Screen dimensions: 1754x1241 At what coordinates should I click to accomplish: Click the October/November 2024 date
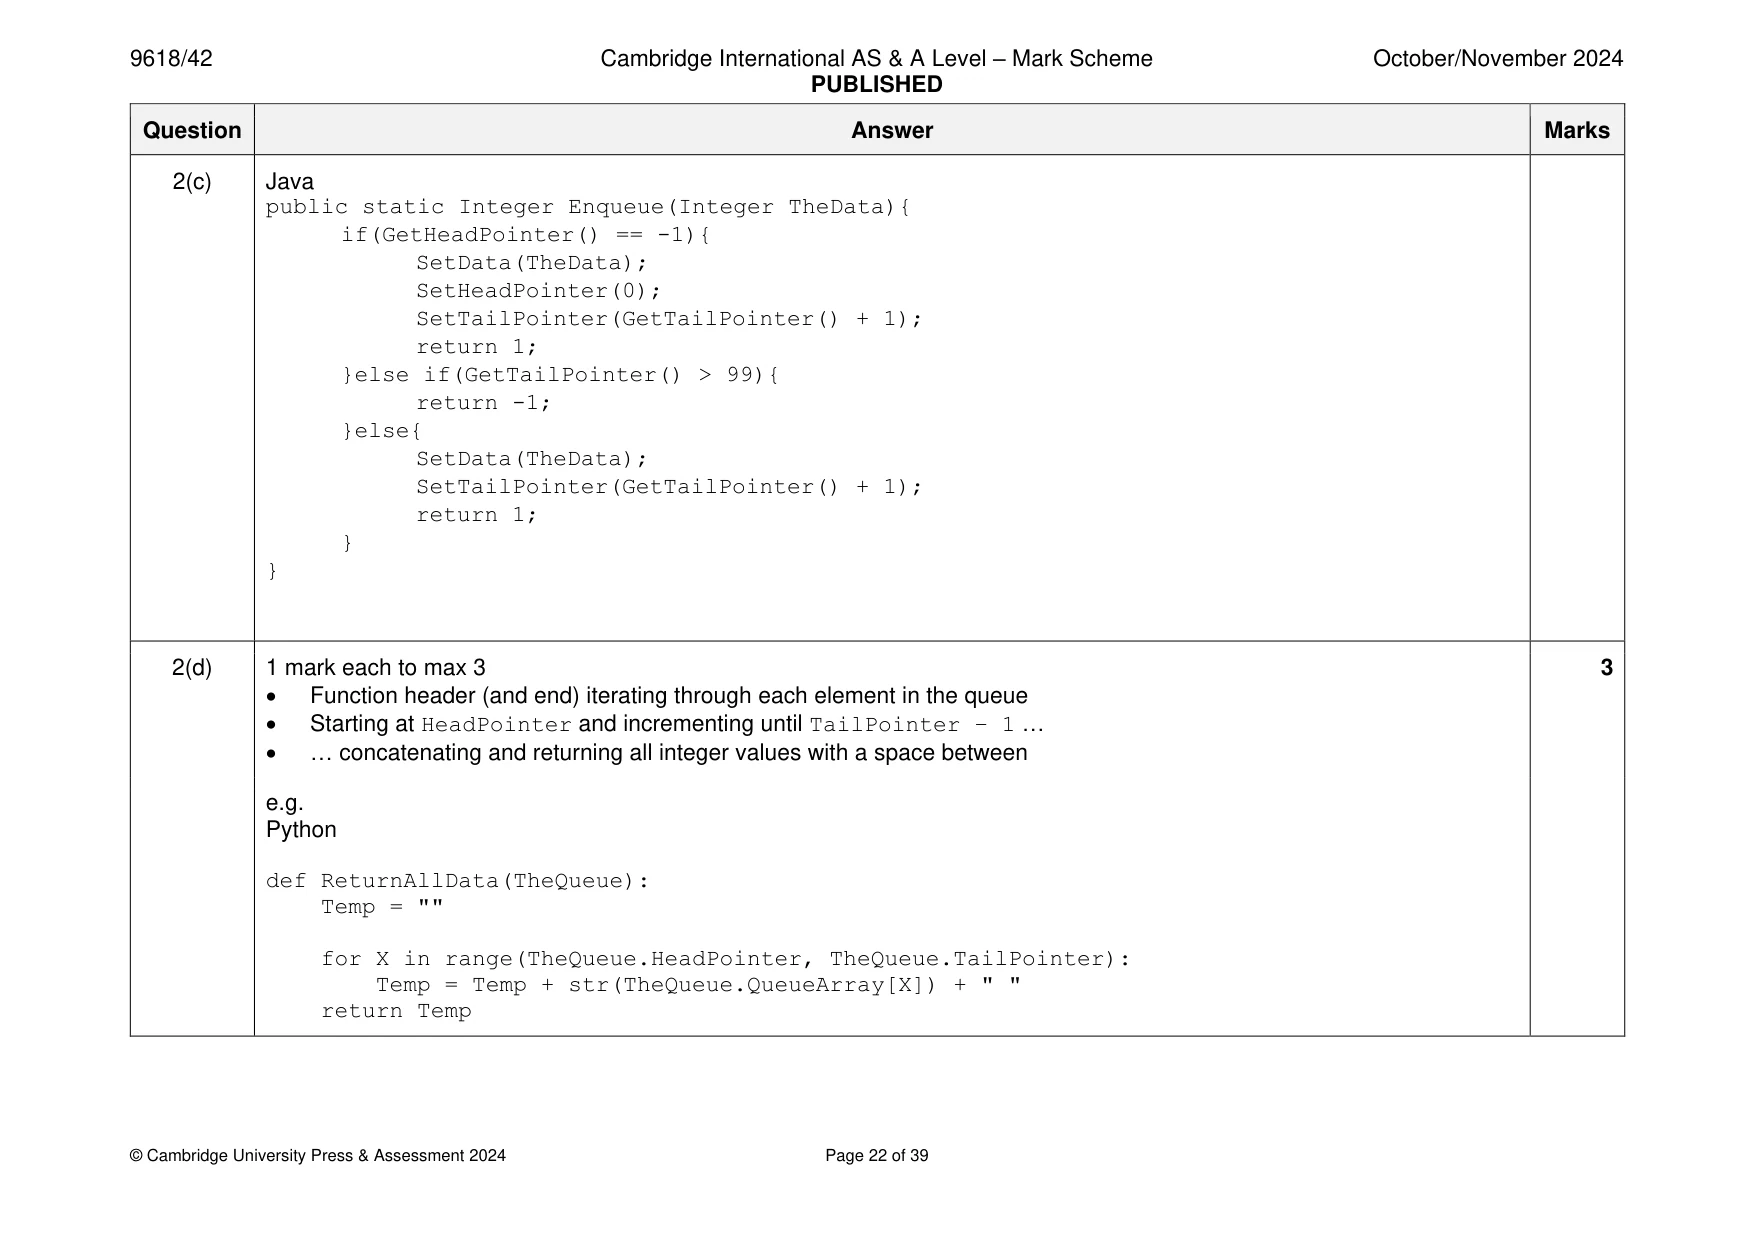click(1497, 59)
